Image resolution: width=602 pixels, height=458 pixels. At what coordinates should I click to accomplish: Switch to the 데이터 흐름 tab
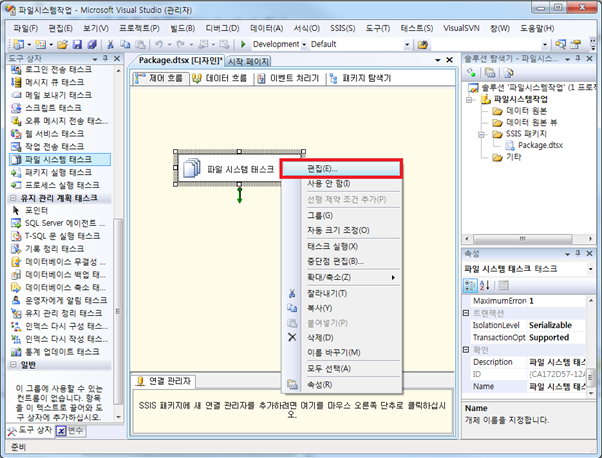click(x=221, y=78)
